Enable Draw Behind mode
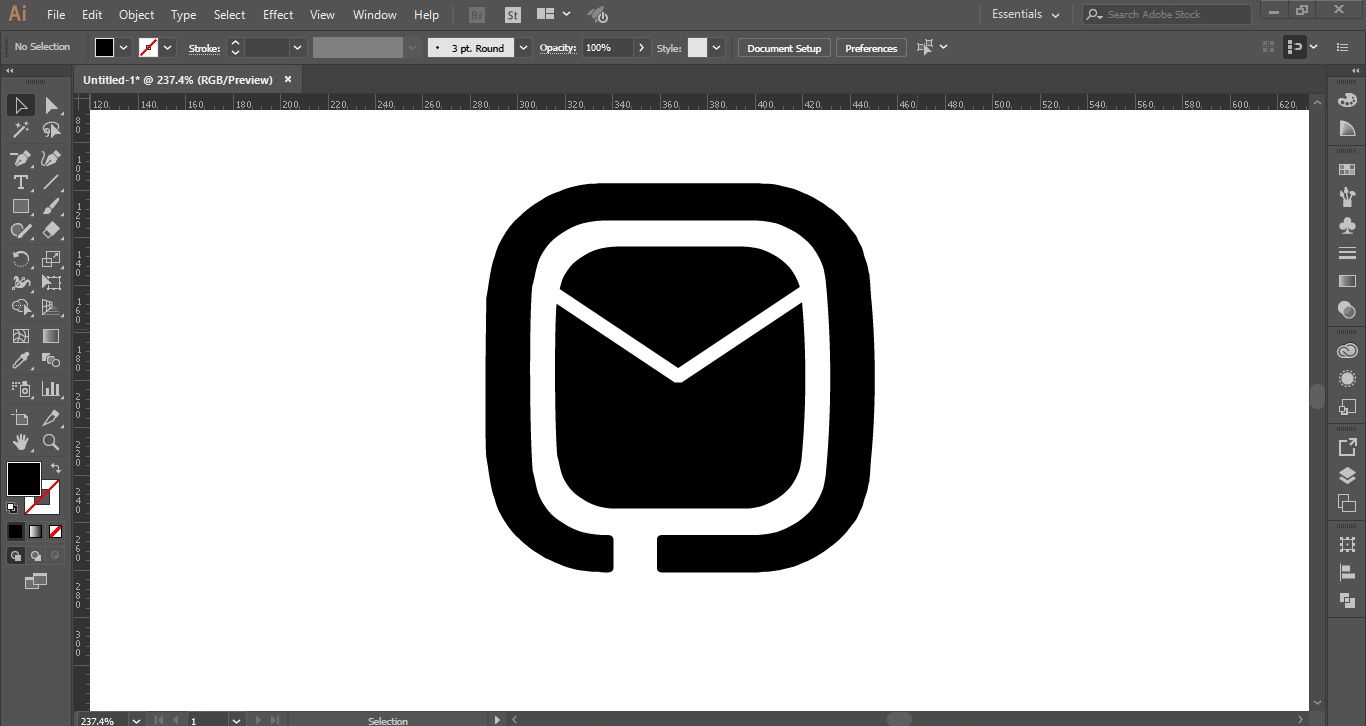Screen dimensions: 1366x726 pos(36,556)
